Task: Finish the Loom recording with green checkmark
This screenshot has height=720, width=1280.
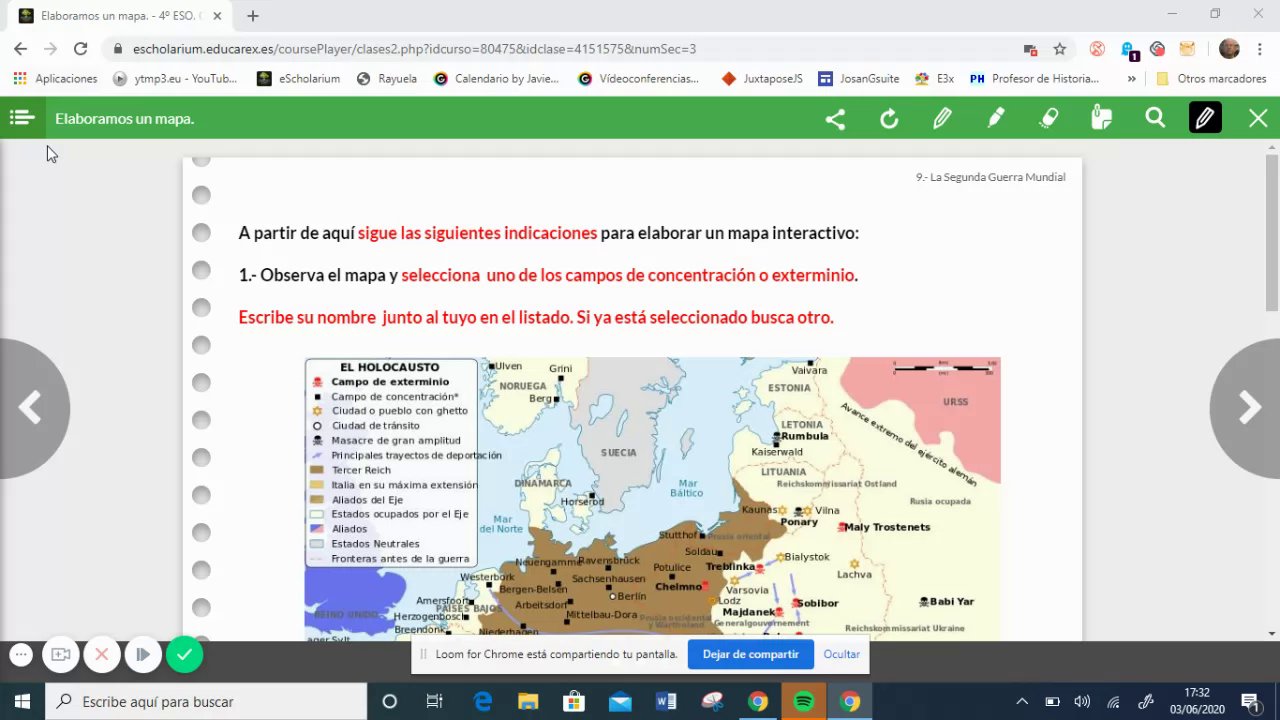Action: (184, 655)
